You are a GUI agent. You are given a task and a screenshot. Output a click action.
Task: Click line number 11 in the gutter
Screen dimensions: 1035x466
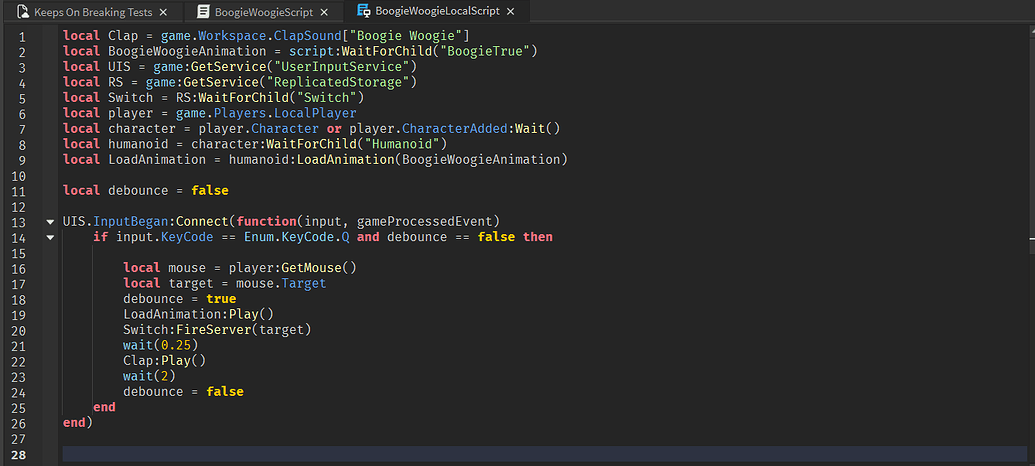click(x=18, y=192)
